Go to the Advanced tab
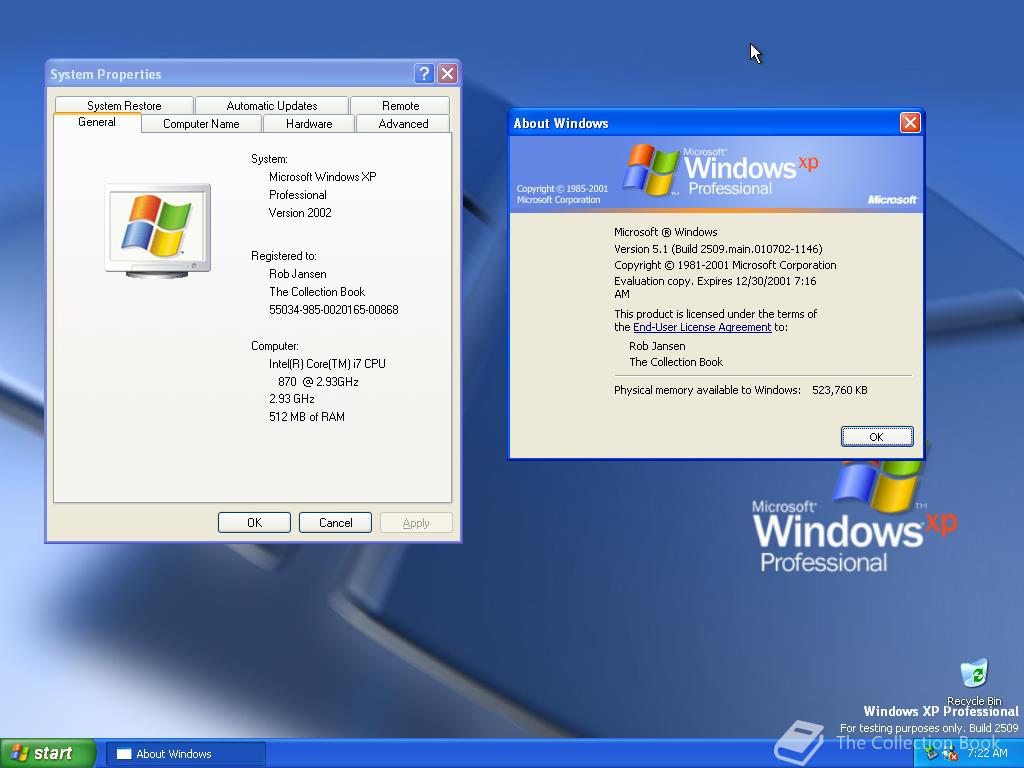 (404, 124)
